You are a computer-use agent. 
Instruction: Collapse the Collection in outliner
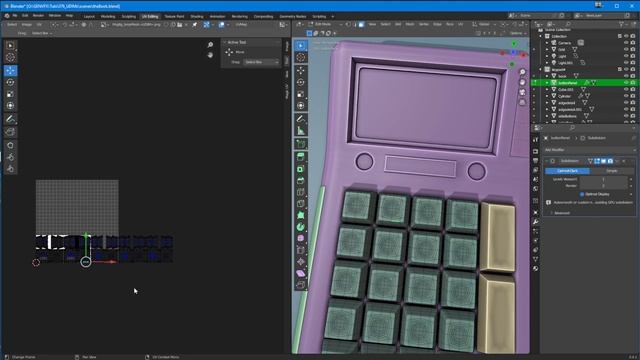[x=541, y=36]
